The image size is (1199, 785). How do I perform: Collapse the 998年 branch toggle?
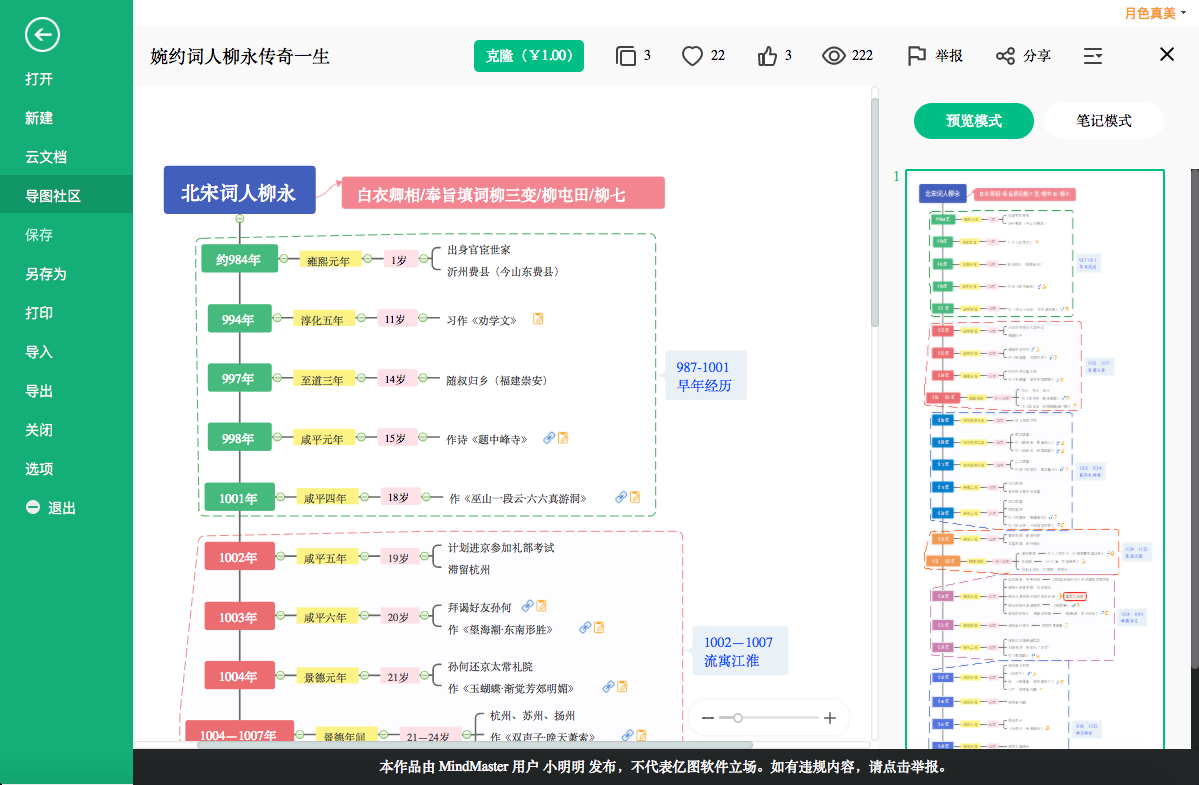click(x=278, y=436)
